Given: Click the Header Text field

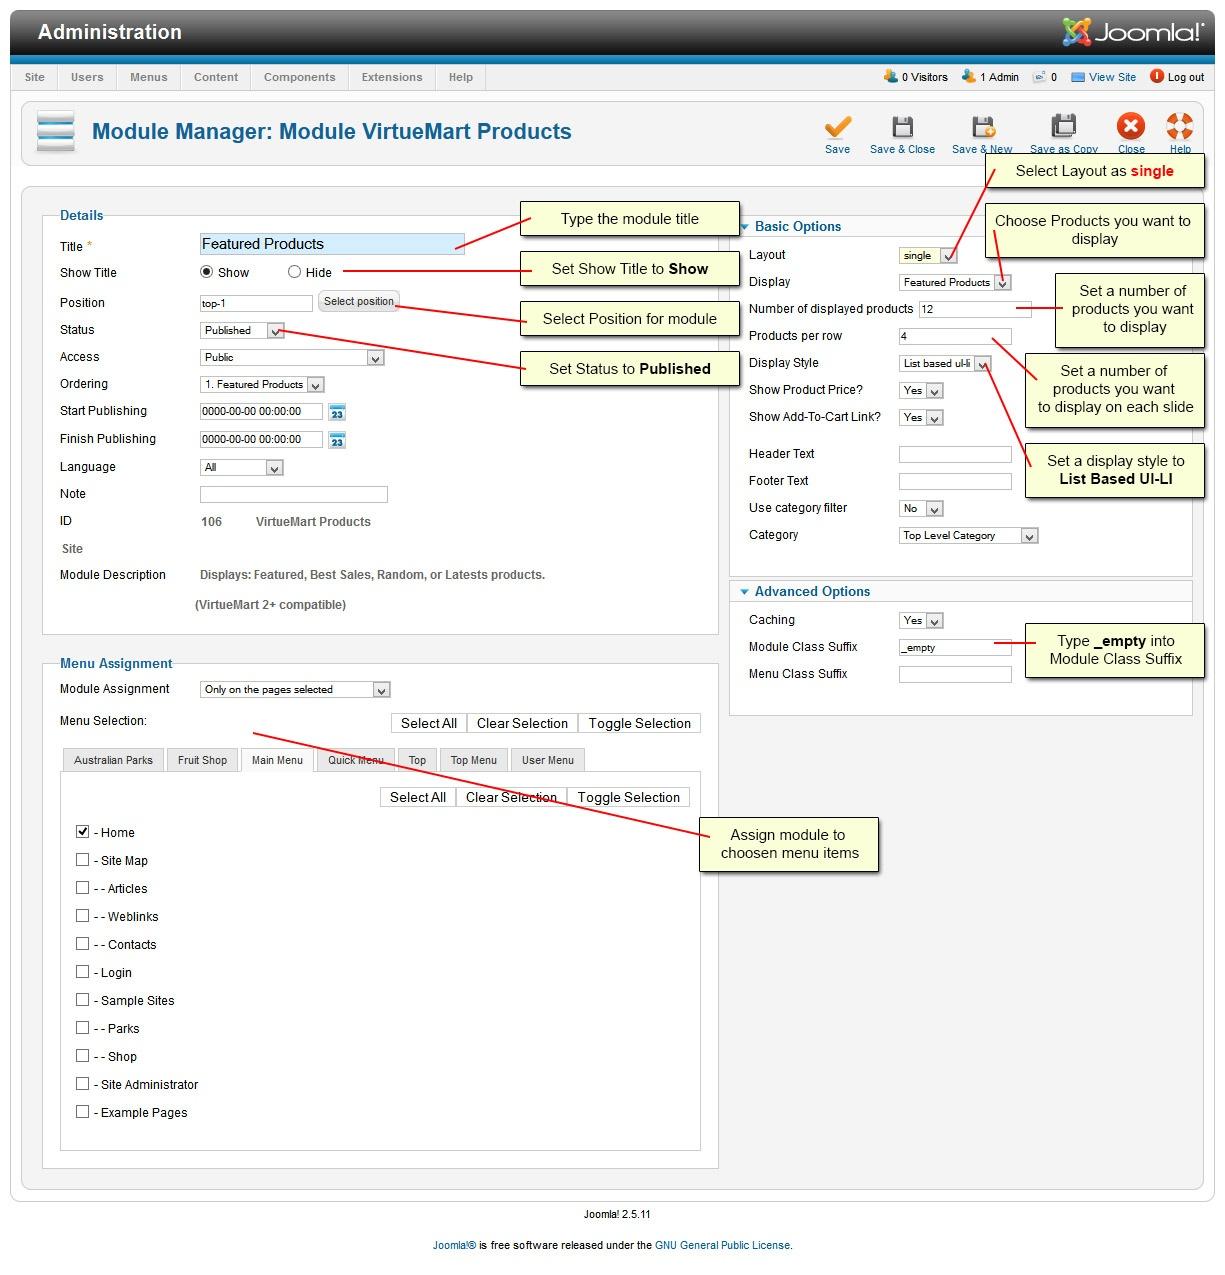Looking at the screenshot, I should point(955,454).
